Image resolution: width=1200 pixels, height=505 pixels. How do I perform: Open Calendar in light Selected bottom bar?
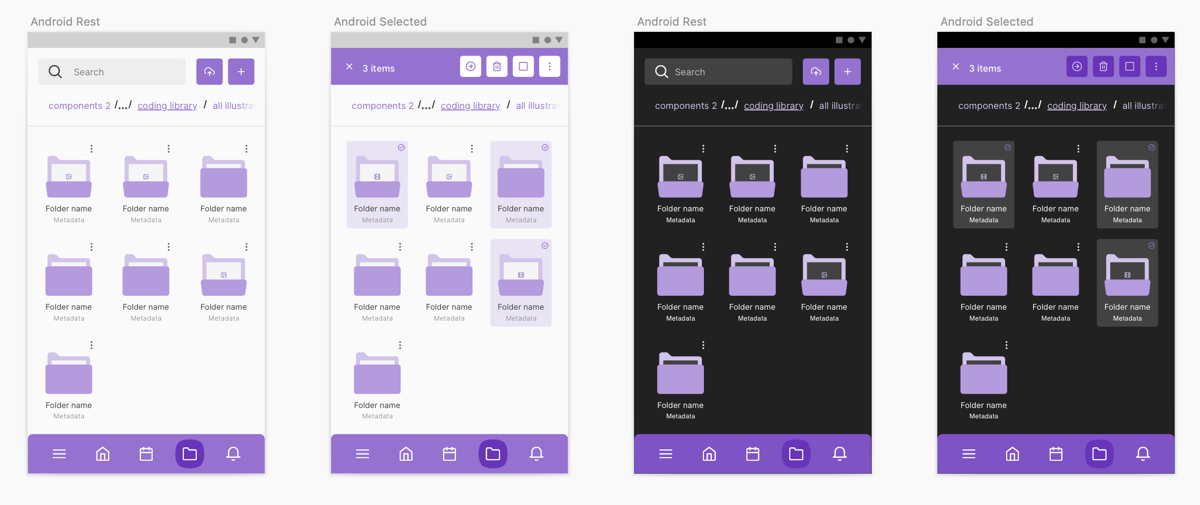[449, 454]
